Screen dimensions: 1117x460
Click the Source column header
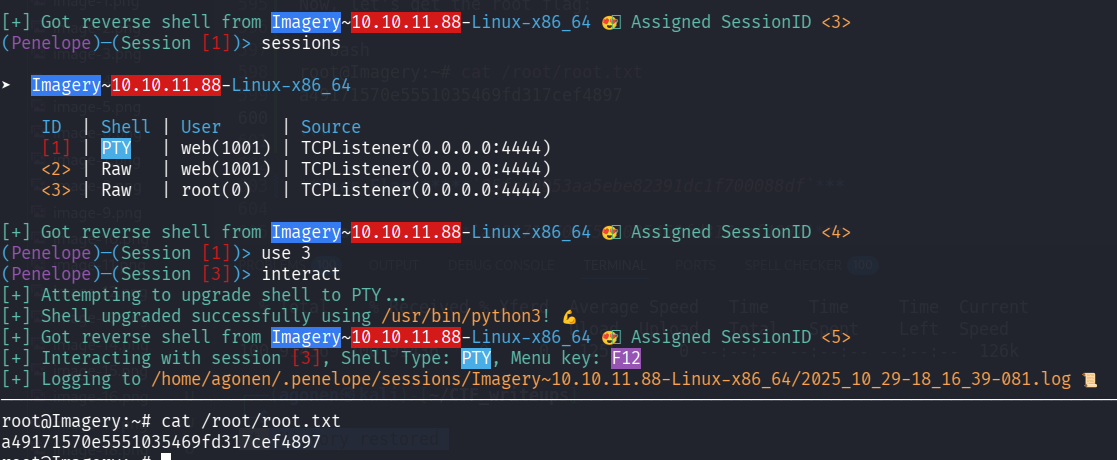(x=330, y=127)
